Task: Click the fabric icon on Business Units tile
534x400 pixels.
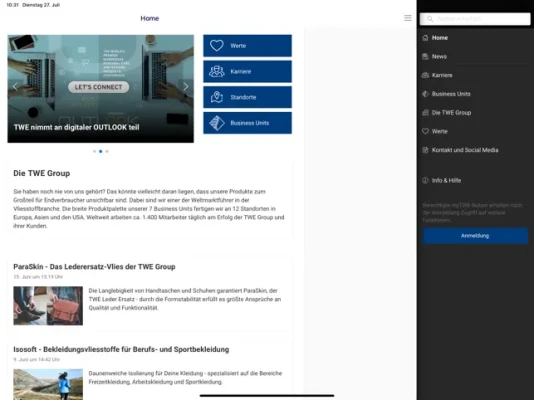Action: pyautogui.click(x=217, y=123)
